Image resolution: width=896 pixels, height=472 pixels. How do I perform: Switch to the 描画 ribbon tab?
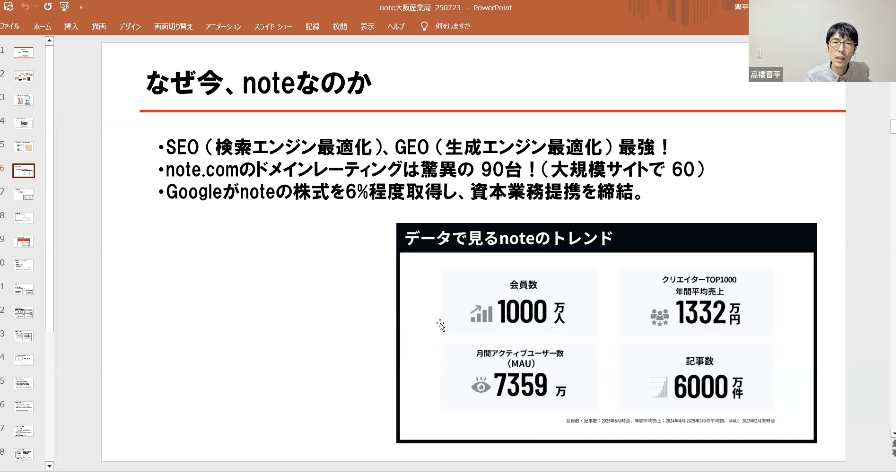click(x=99, y=26)
